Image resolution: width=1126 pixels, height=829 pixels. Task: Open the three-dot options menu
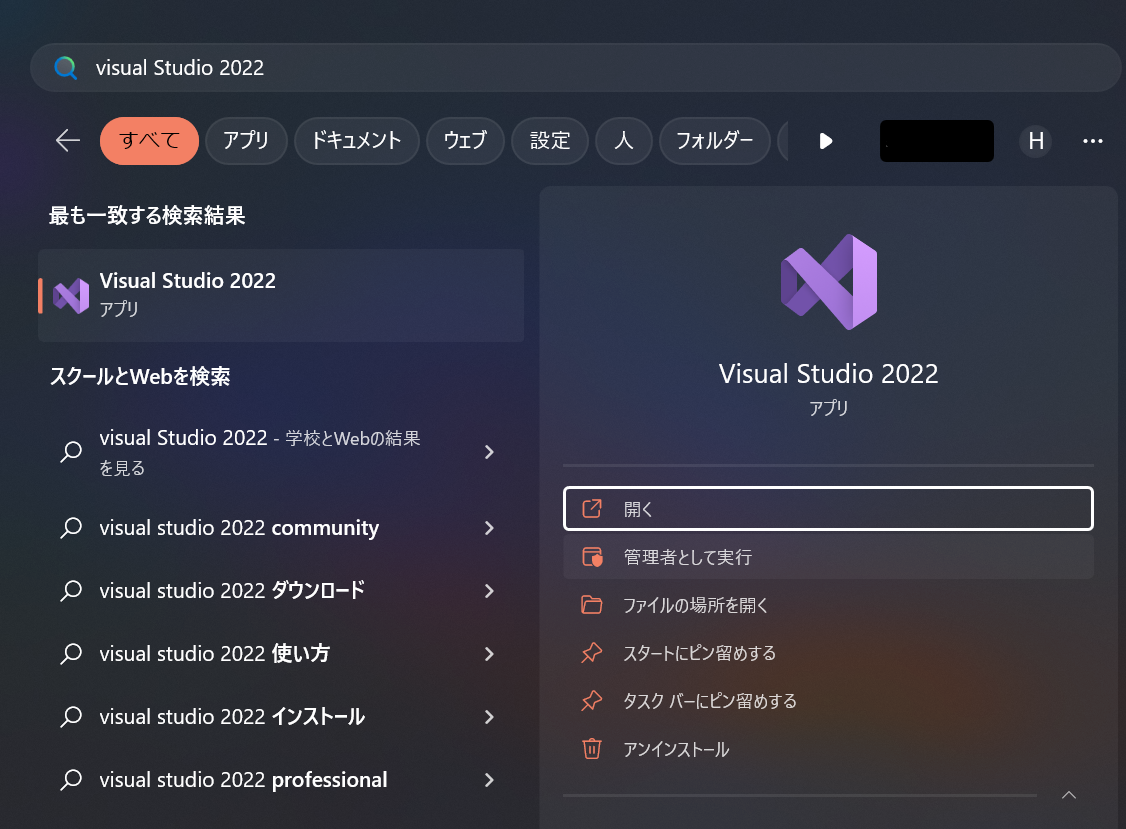1092,141
